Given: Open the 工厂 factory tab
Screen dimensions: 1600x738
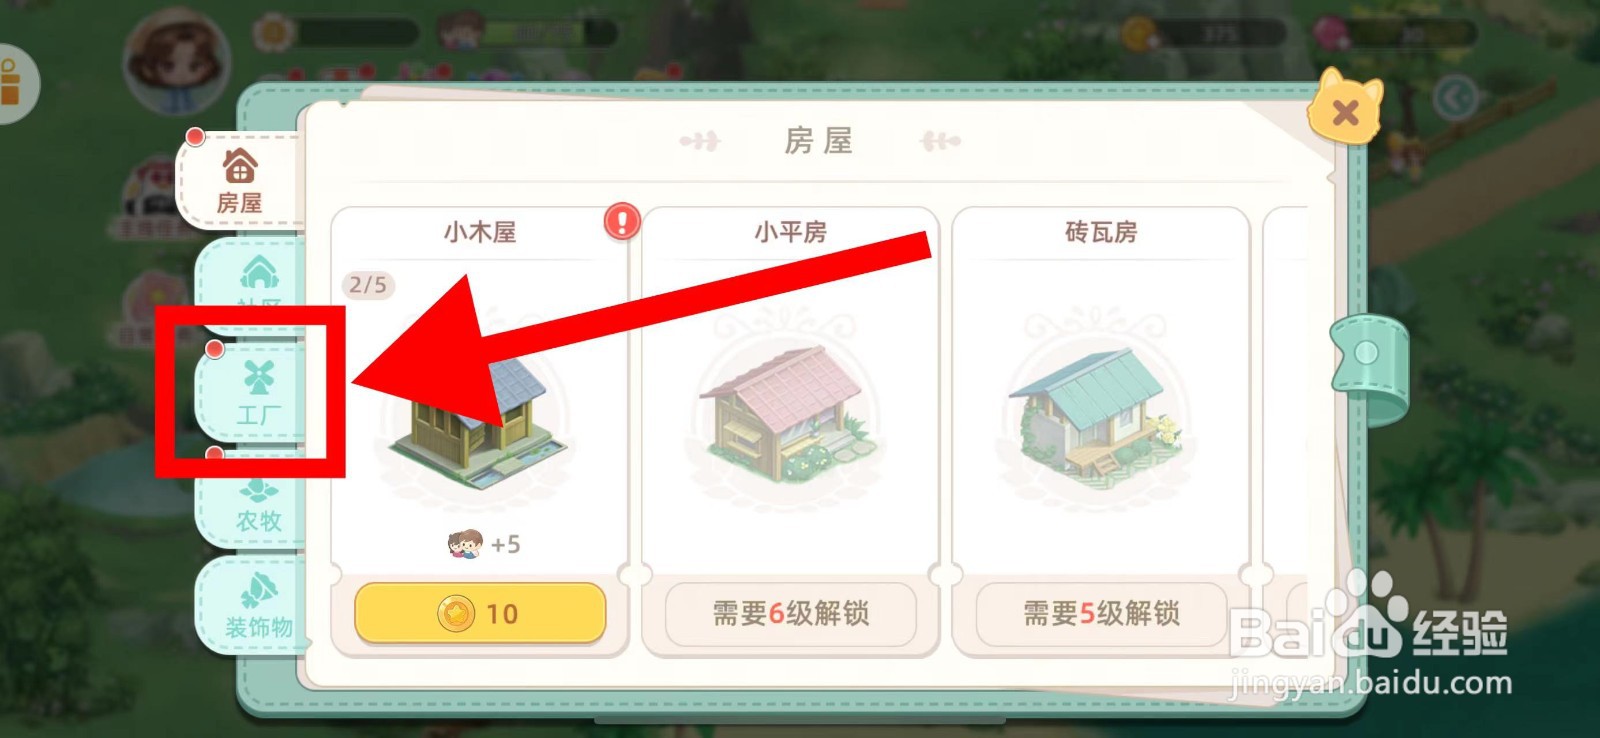Looking at the screenshot, I should tap(256, 393).
